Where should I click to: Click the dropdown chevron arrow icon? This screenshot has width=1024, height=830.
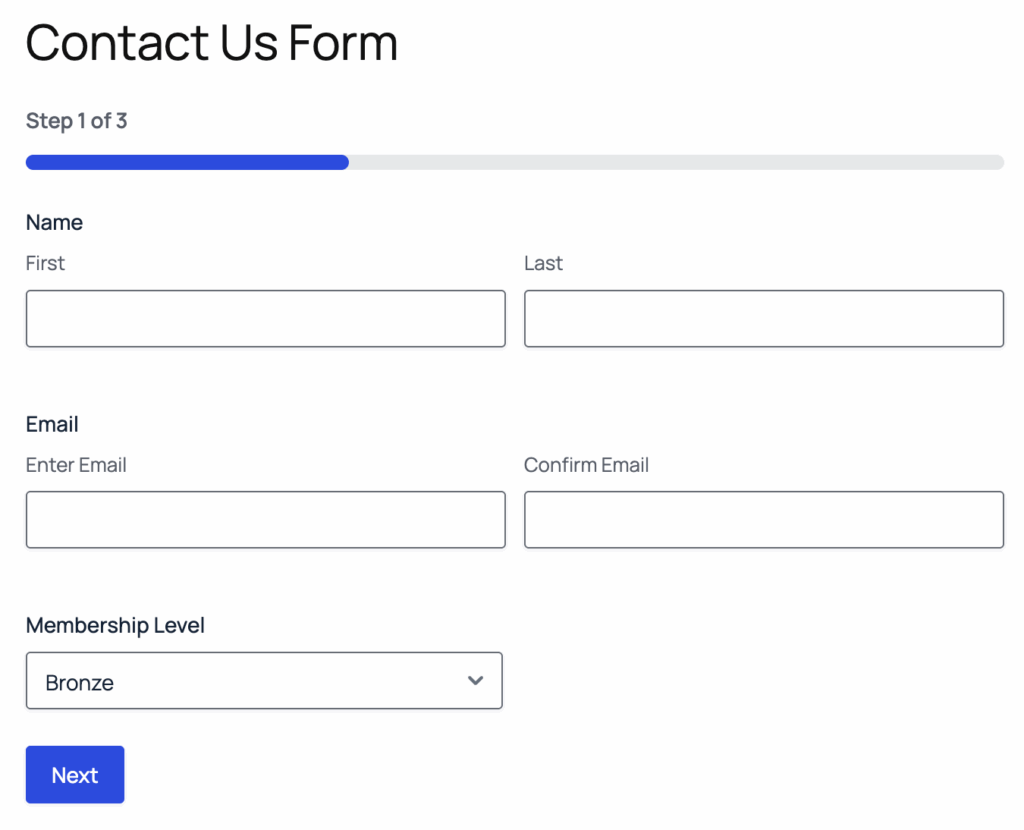coord(476,681)
